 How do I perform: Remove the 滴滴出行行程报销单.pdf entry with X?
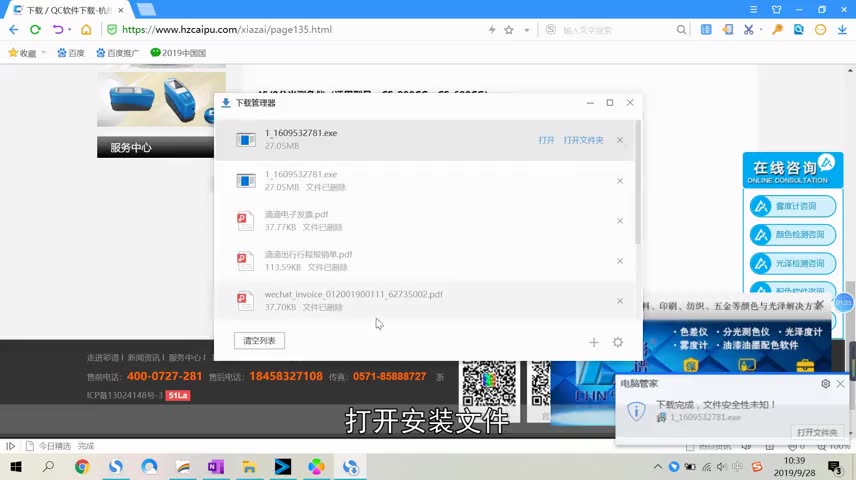(x=620, y=261)
